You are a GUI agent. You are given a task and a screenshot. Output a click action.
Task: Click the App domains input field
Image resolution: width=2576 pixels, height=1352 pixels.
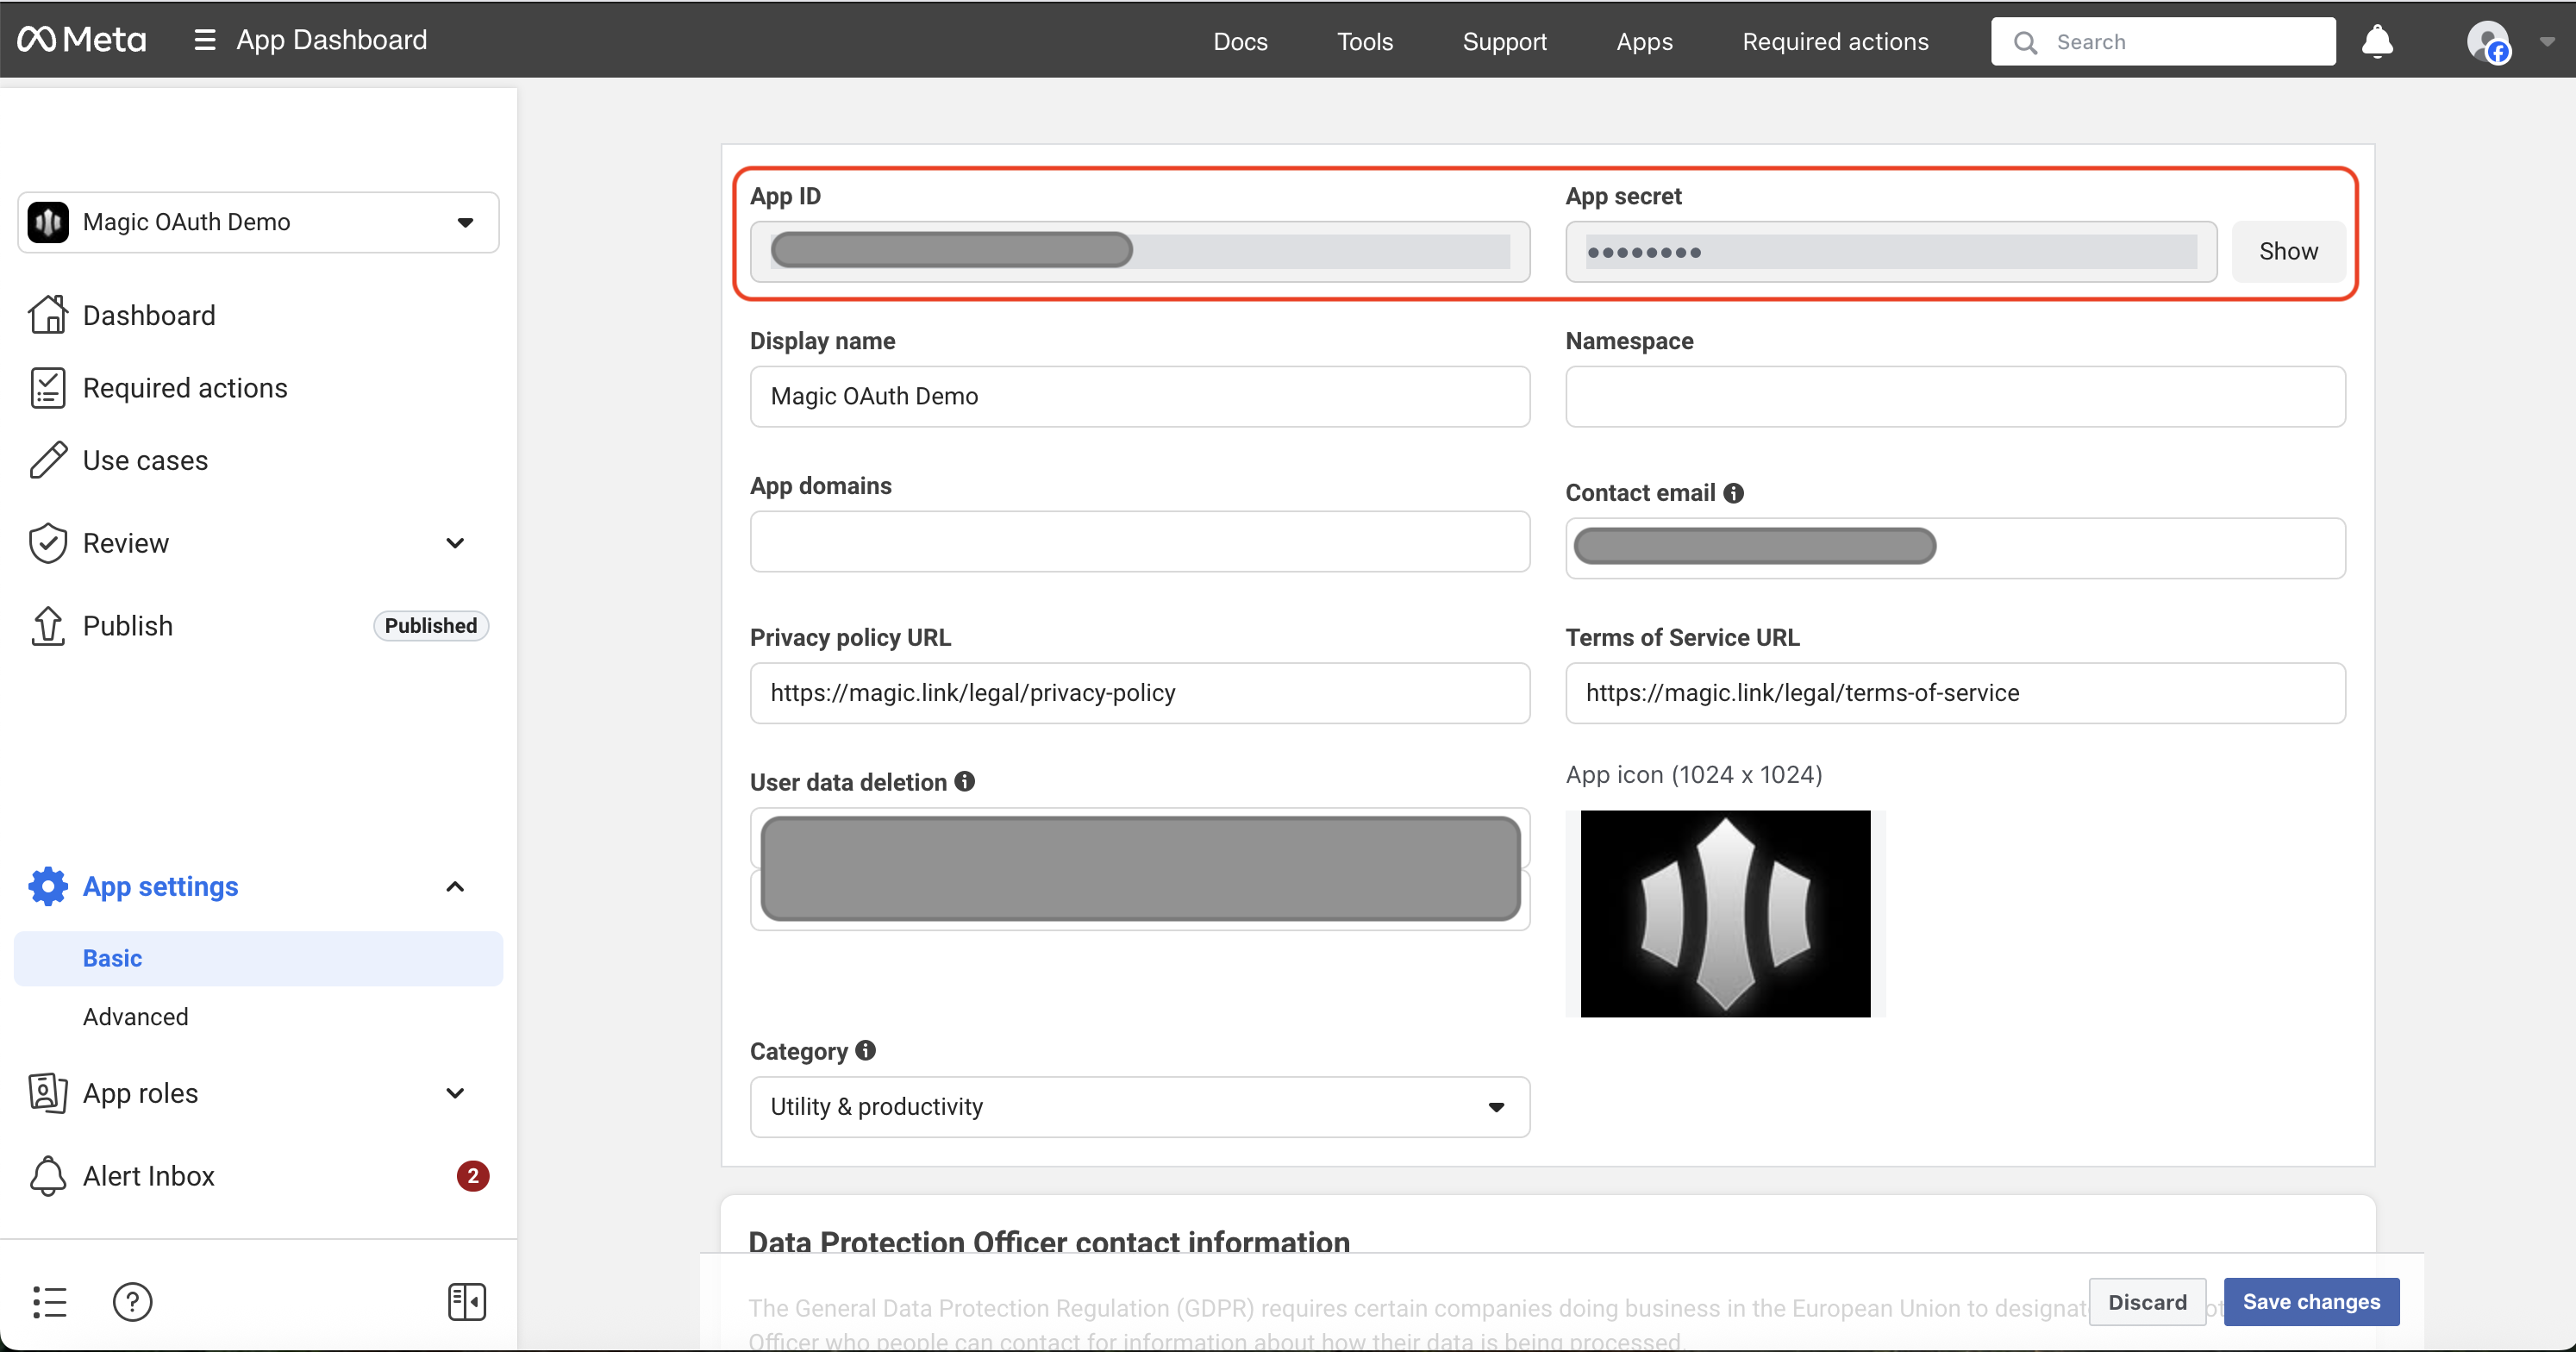point(1139,541)
